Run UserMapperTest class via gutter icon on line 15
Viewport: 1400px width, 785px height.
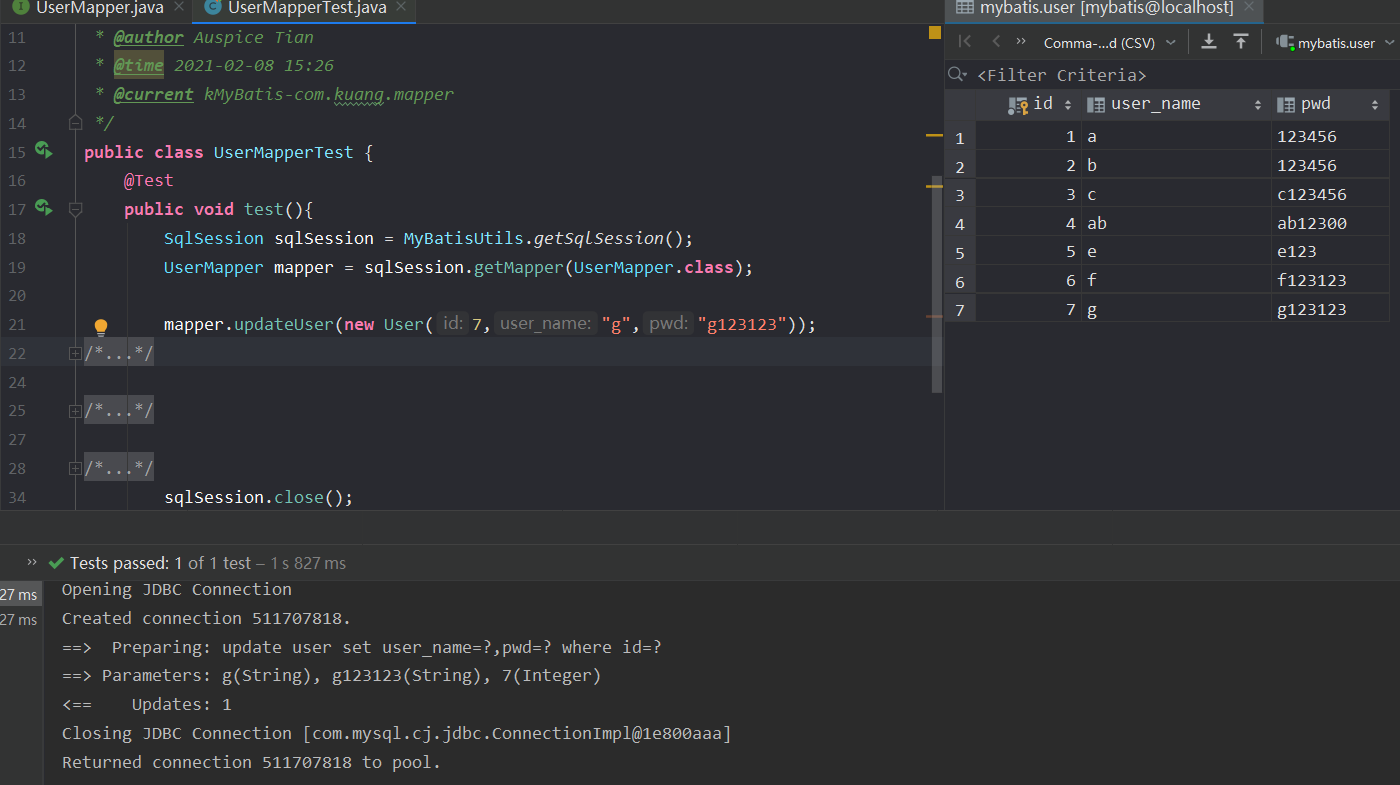(42, 151)
